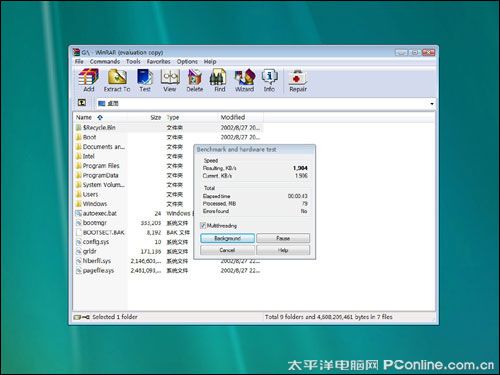Open the Tools menu
This screenshot has height=375, width=500.
(x=133, y=62)
